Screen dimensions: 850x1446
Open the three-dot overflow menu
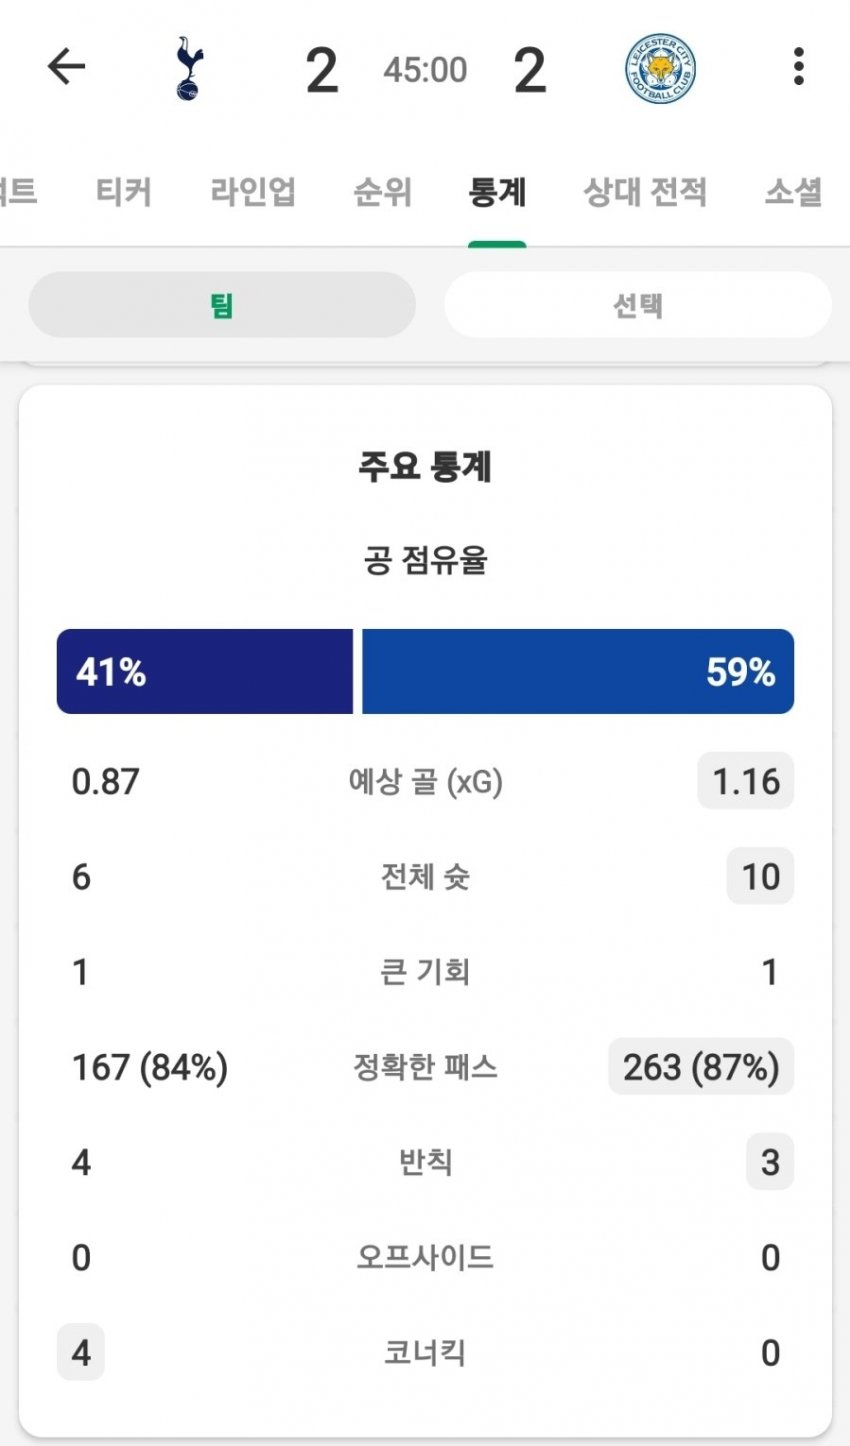pos(798,67)
